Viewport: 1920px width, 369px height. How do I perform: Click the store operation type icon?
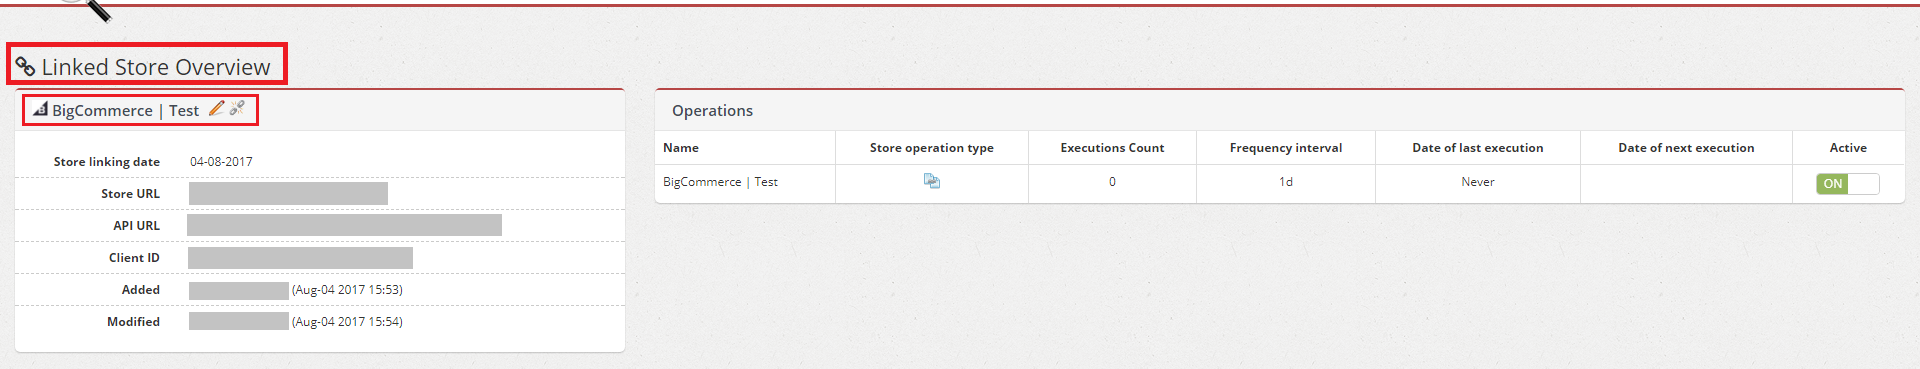(932, 181)
